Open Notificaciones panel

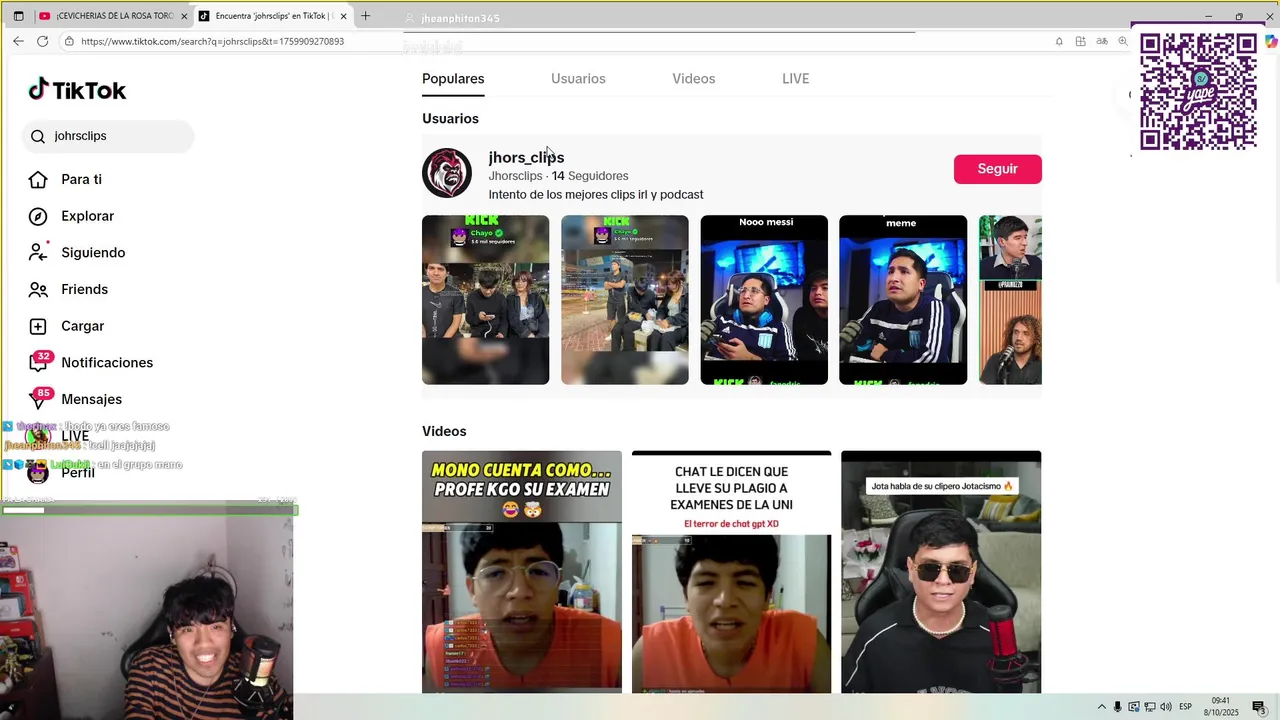point(107,363)
